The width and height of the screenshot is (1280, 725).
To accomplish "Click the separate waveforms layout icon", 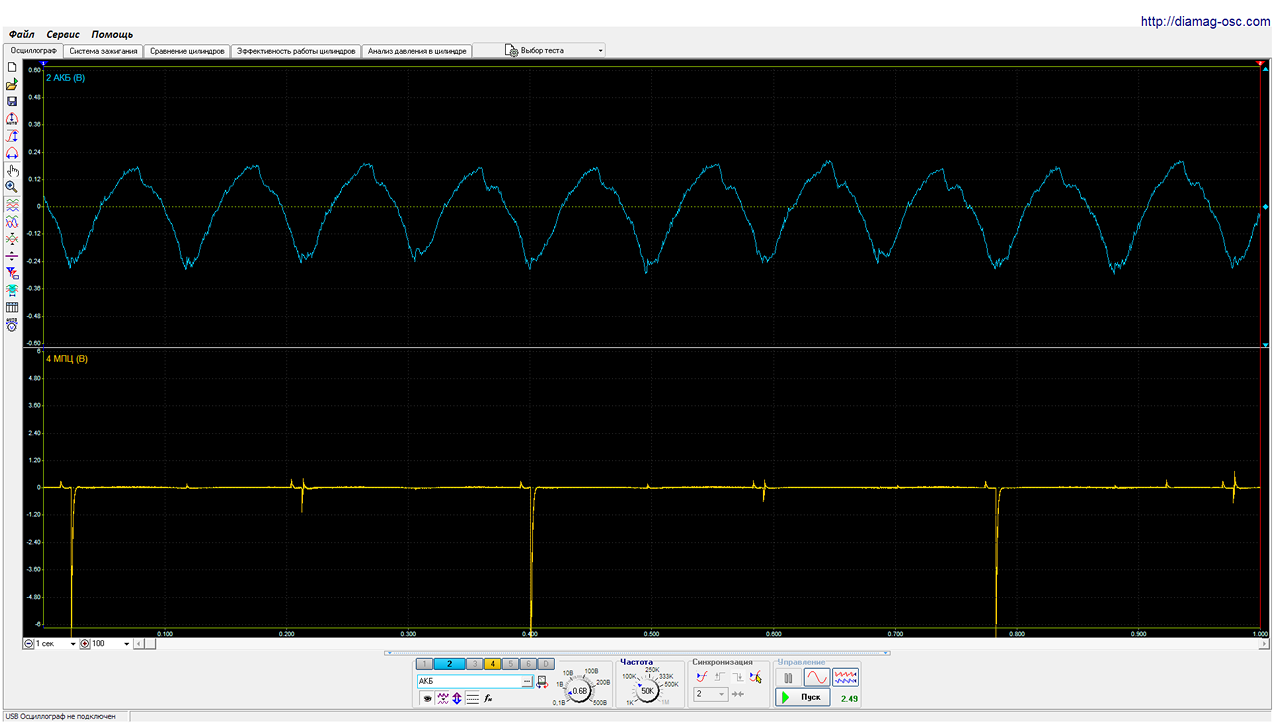I will [12, 204].
